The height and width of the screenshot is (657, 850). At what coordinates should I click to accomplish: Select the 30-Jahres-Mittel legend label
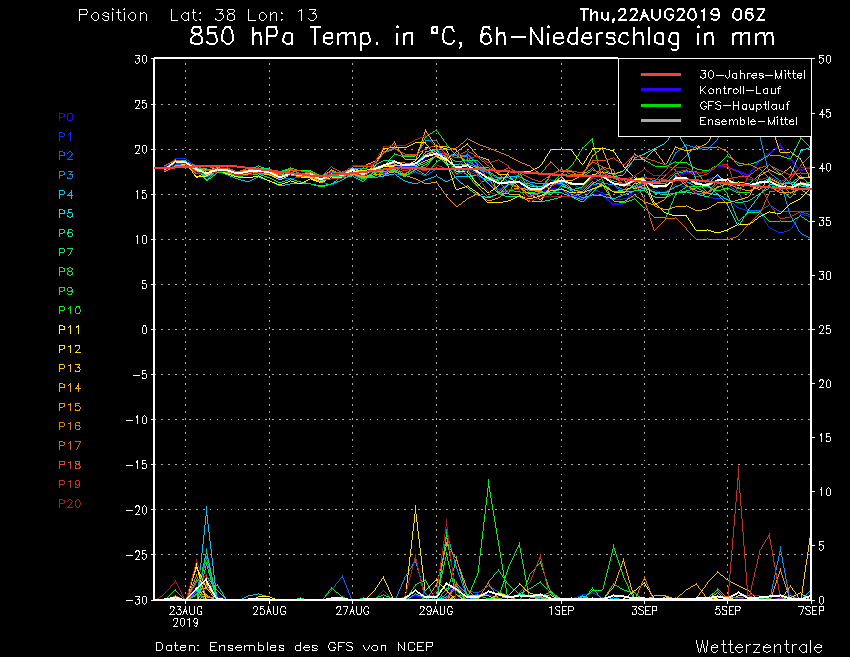[752, 75]
